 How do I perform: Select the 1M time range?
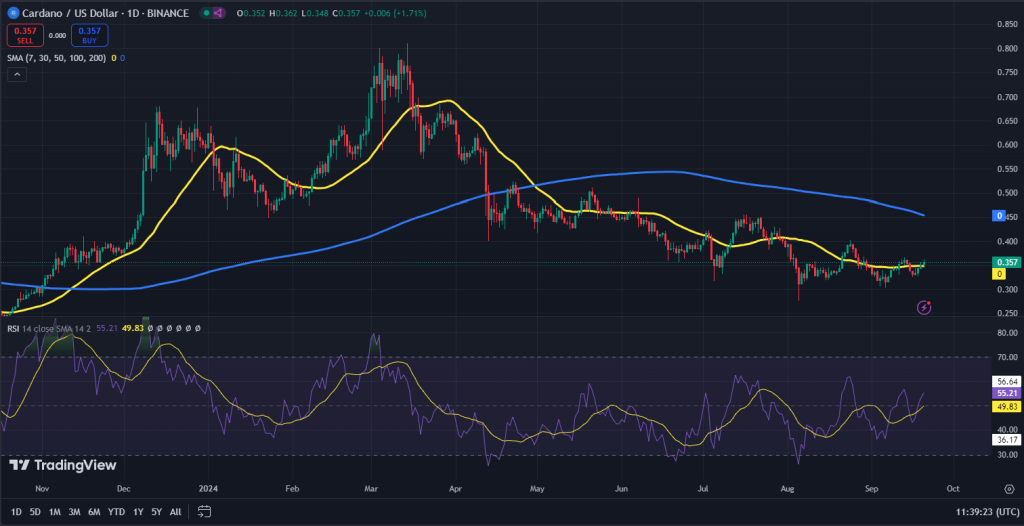(x=55, y=512)
